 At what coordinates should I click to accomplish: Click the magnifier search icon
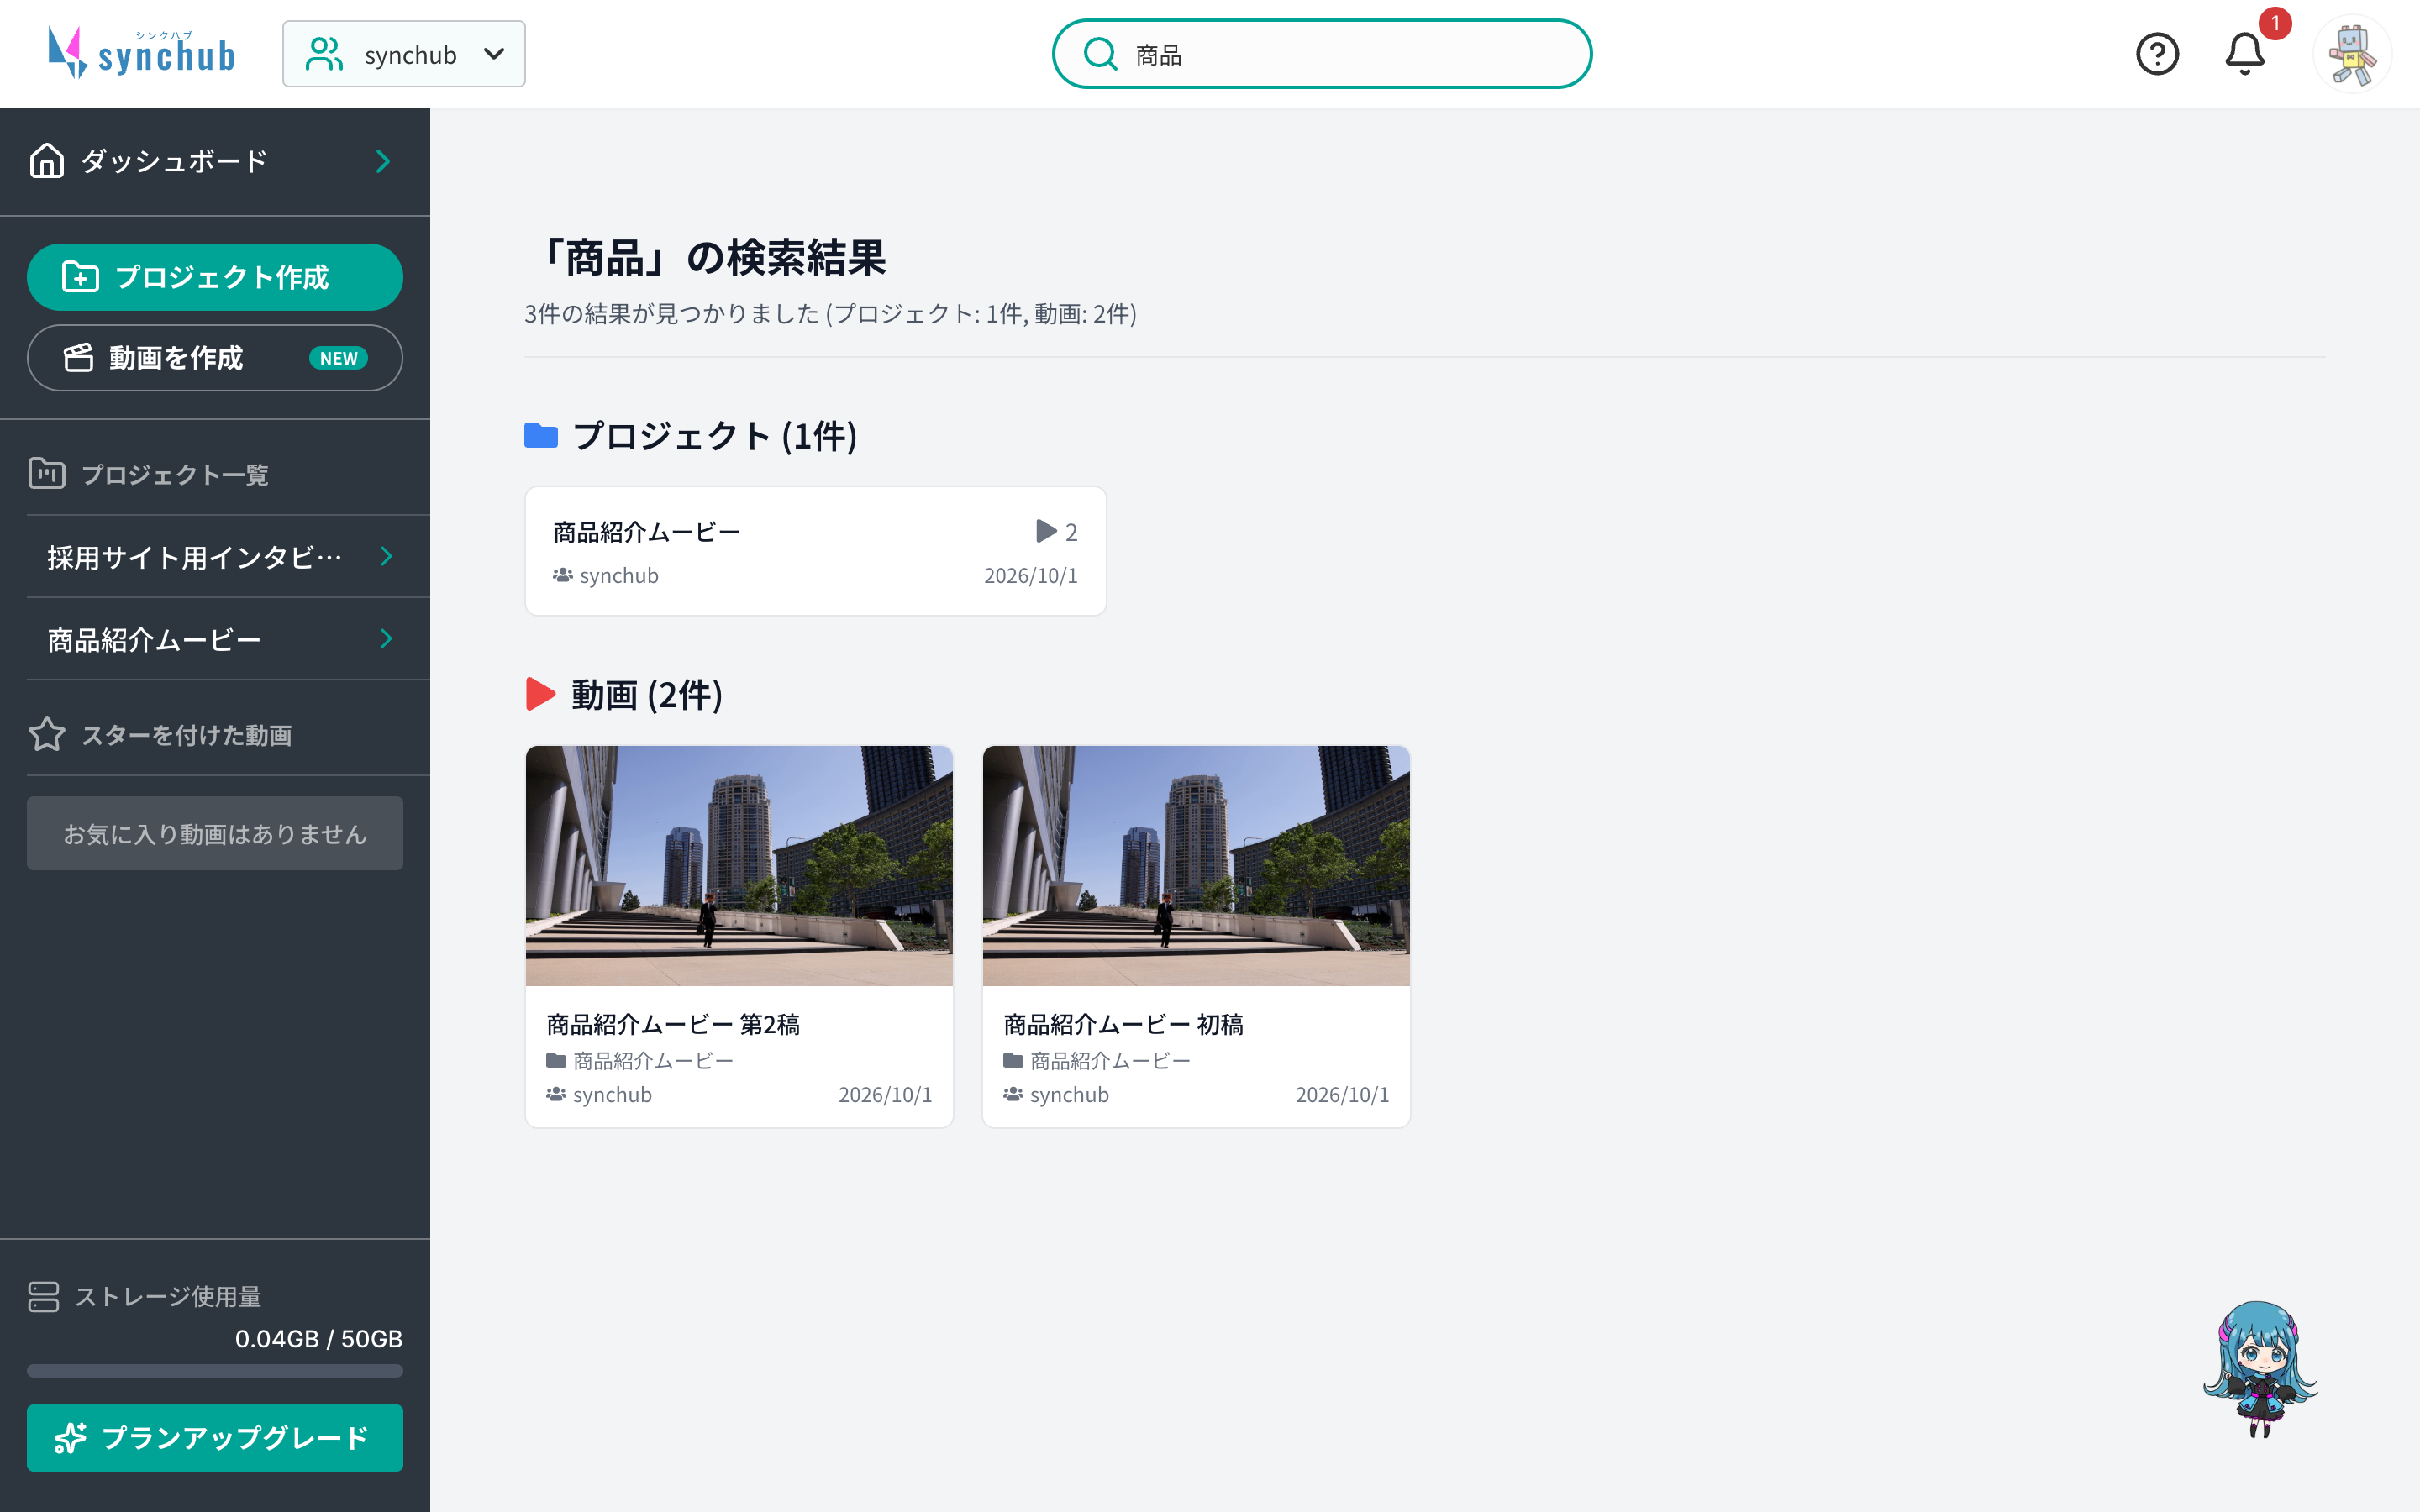click(1100, 54)
